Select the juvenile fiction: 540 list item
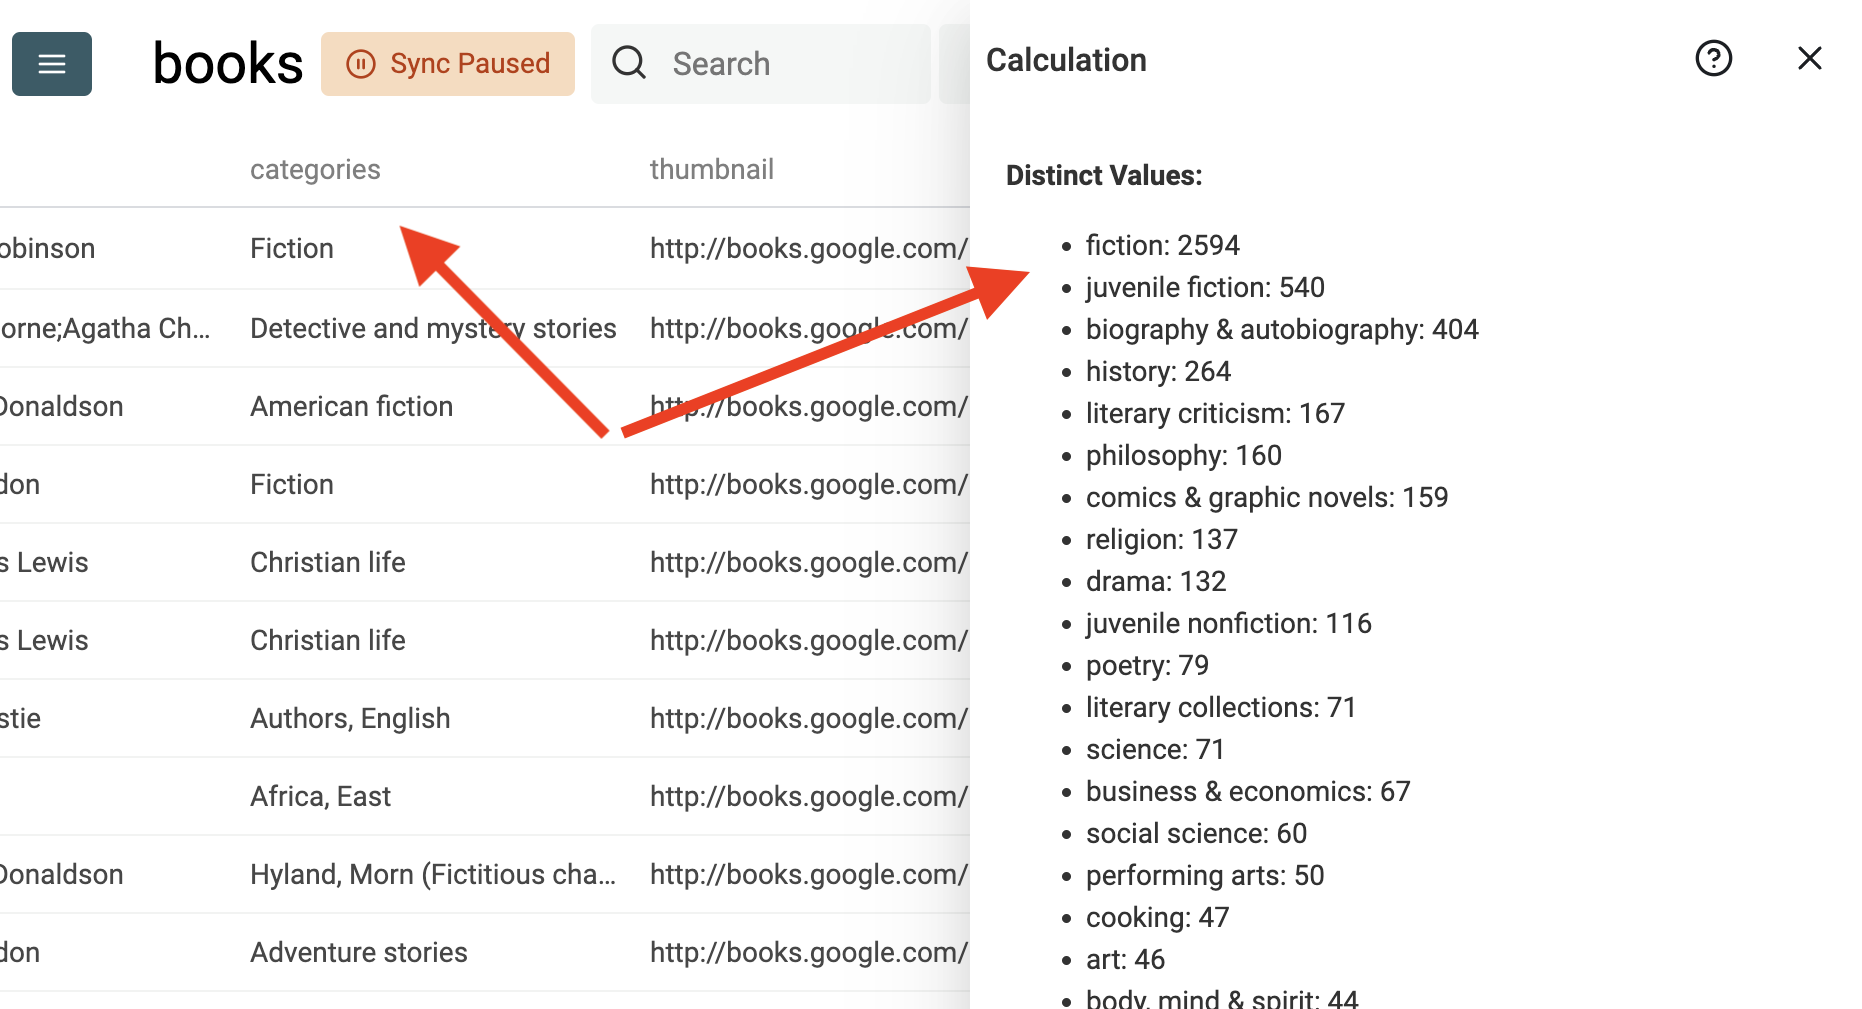1862x1009 pixels. [x=1204, y=287]
